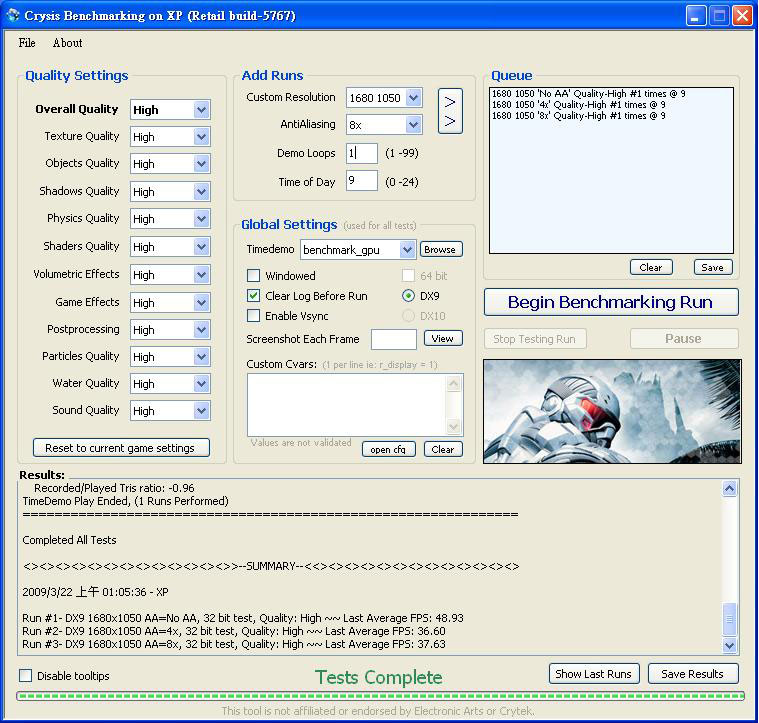The width and height of the screenshot is (759, 723).
Task: Check Disable tooltips
Action: (x=26, y=676)
